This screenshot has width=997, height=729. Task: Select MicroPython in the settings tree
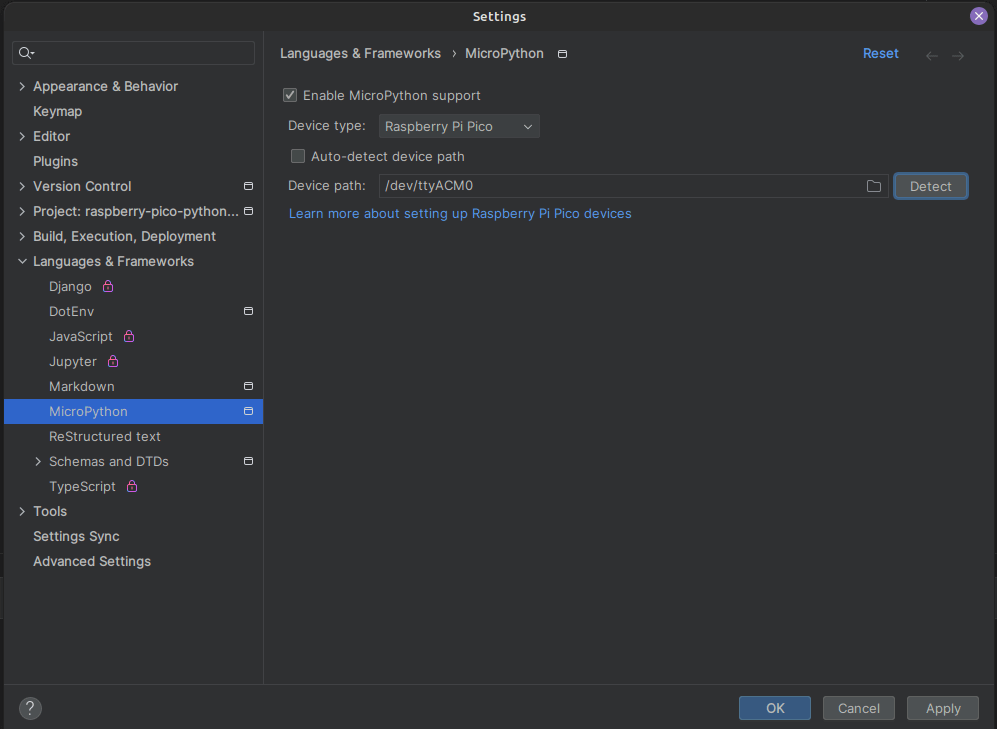pyautogui.click(x=134, y=411)
